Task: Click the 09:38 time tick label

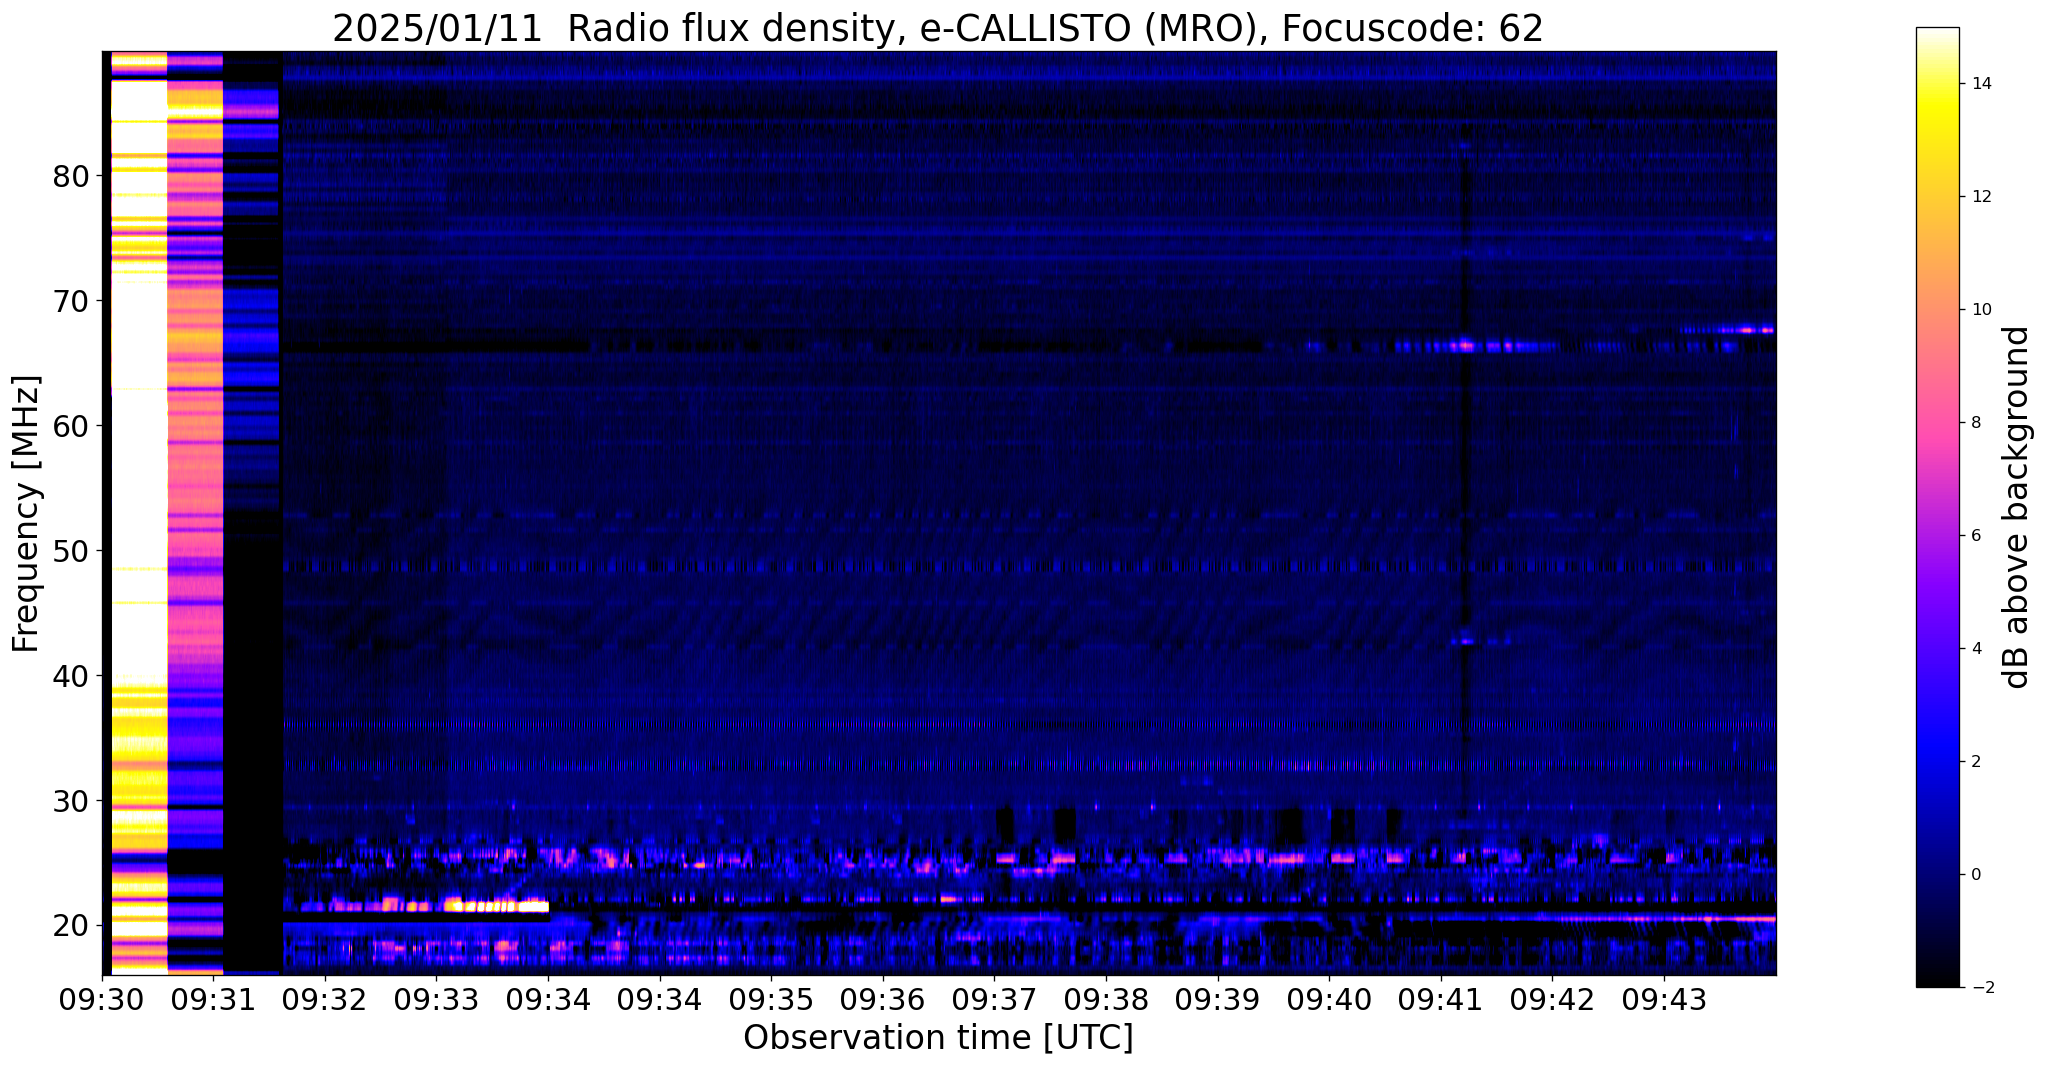Action: [1106, 1000]
